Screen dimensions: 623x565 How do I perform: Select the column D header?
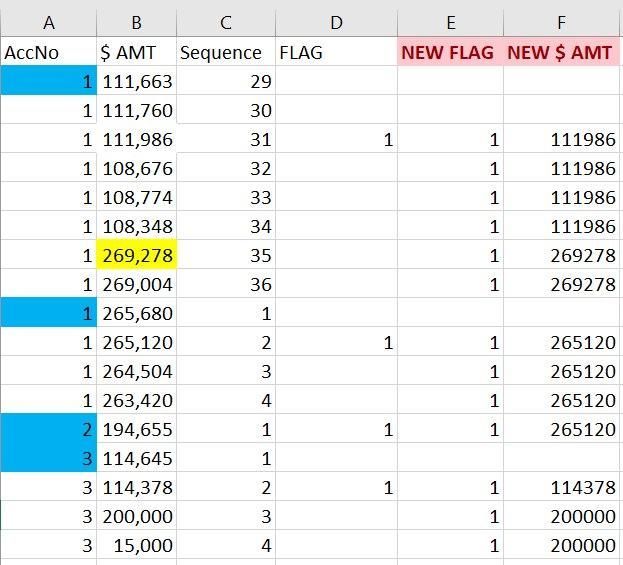(x=336, y=23)
